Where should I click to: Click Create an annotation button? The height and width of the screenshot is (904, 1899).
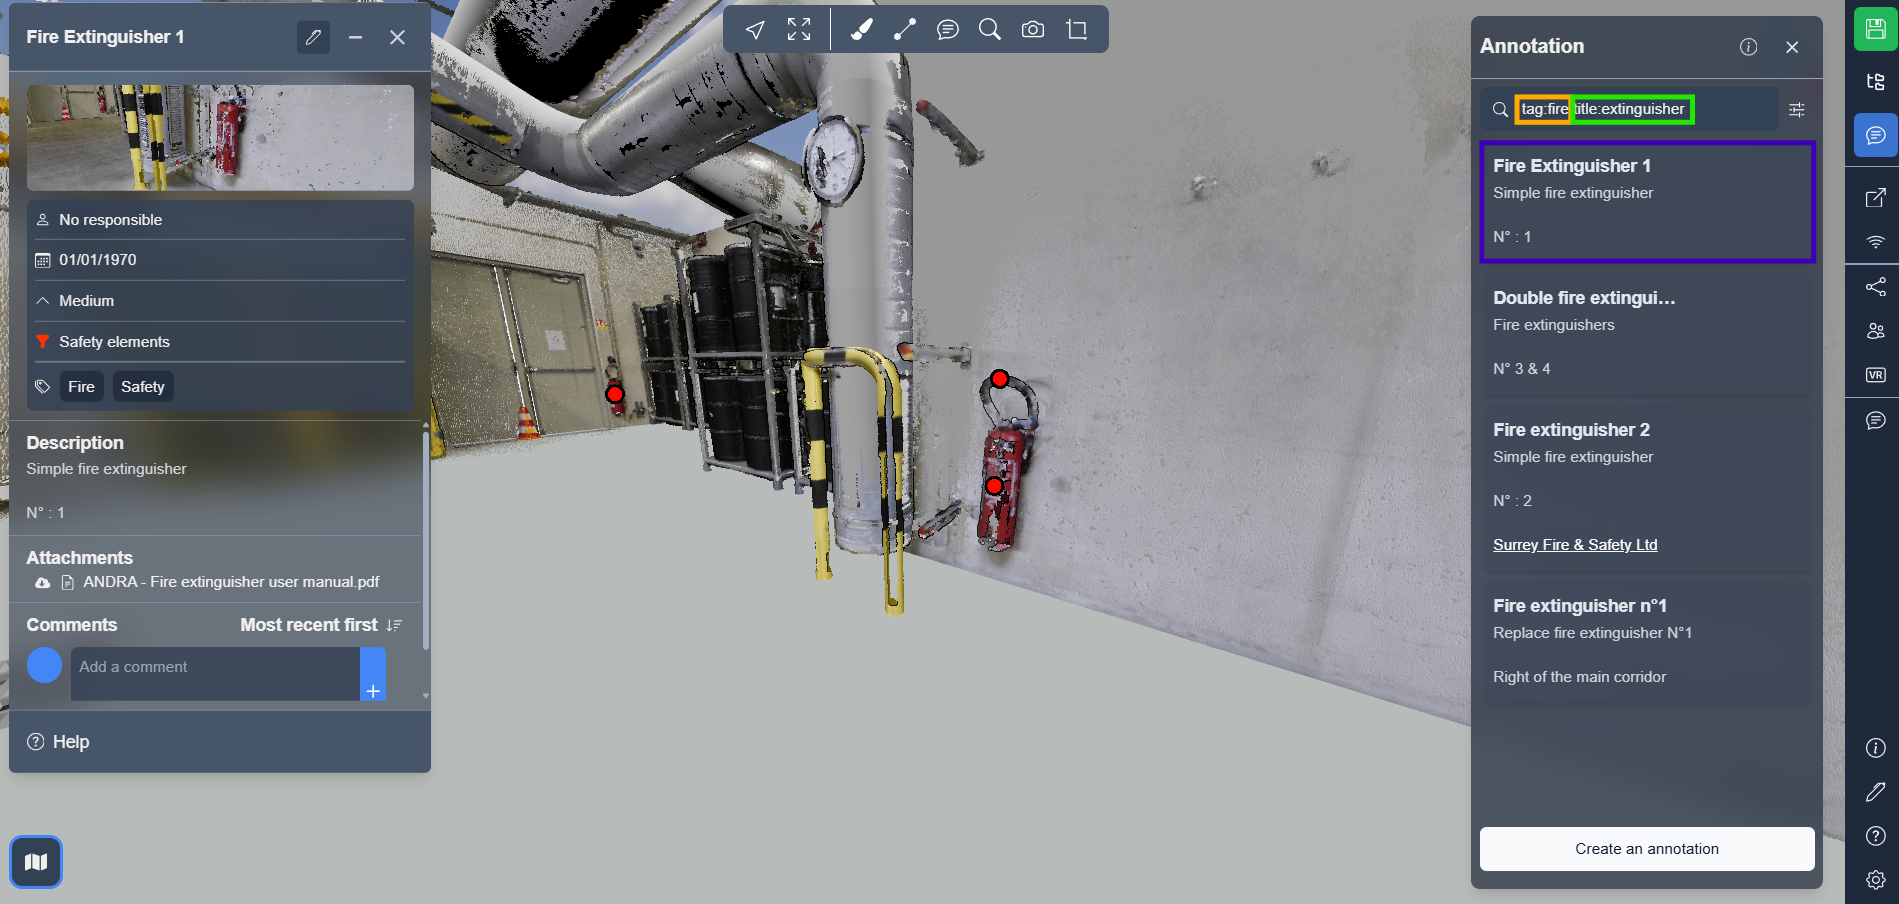click(1646, 849)
